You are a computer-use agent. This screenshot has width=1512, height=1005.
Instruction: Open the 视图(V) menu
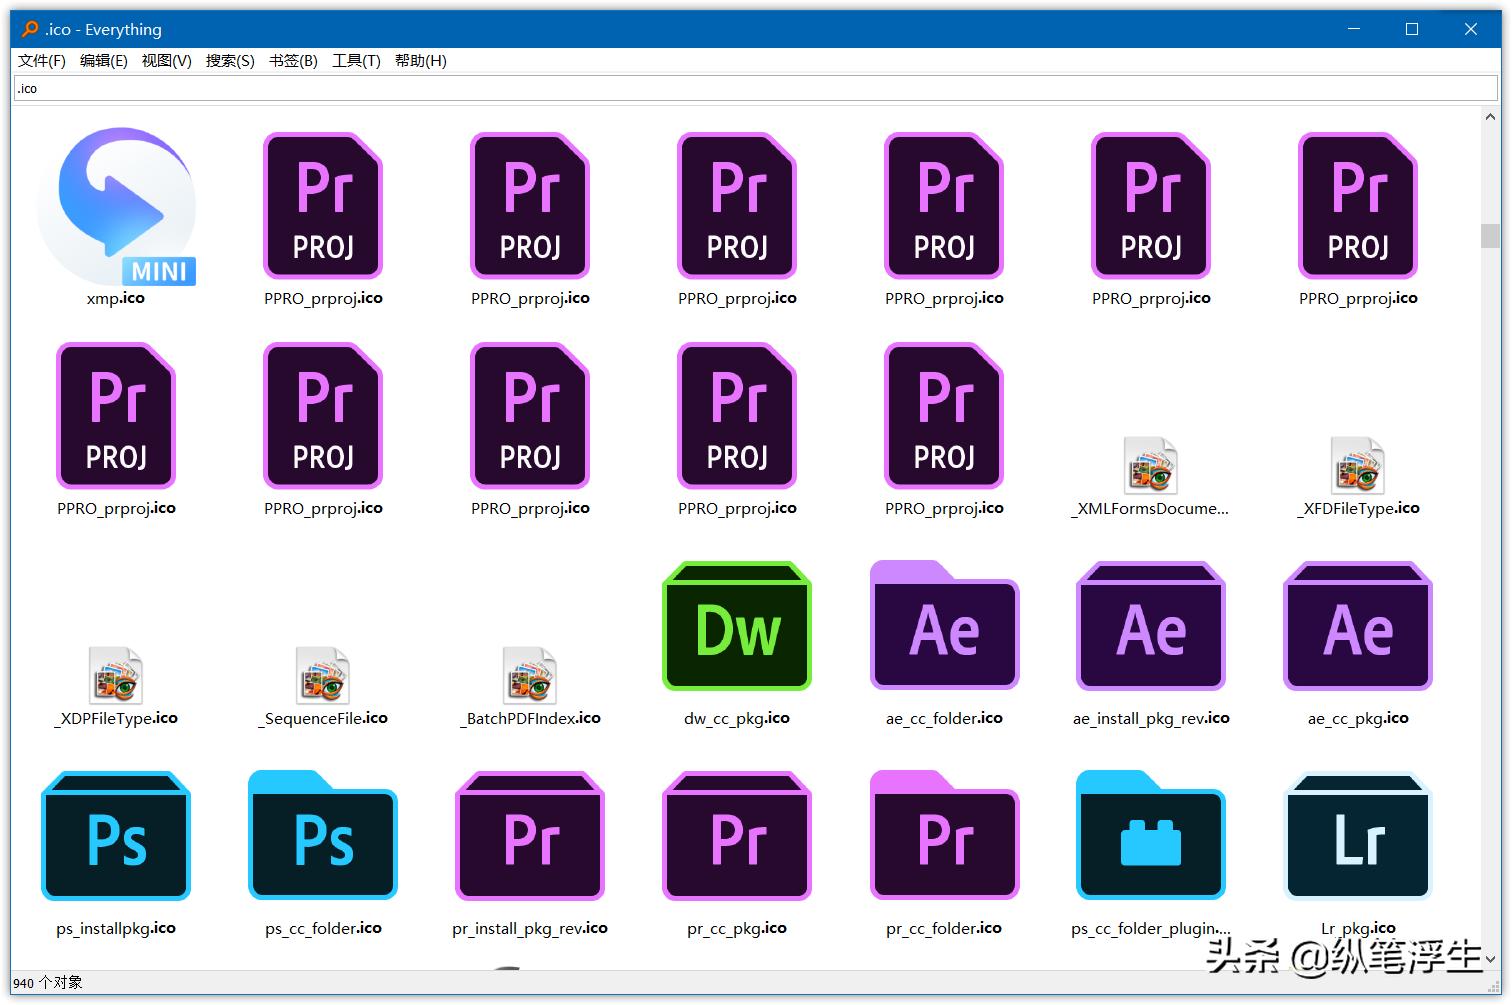tap(166, 60)
